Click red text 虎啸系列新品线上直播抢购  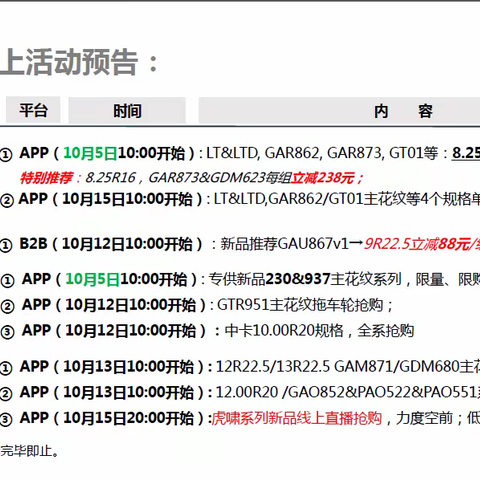[297, 418]
